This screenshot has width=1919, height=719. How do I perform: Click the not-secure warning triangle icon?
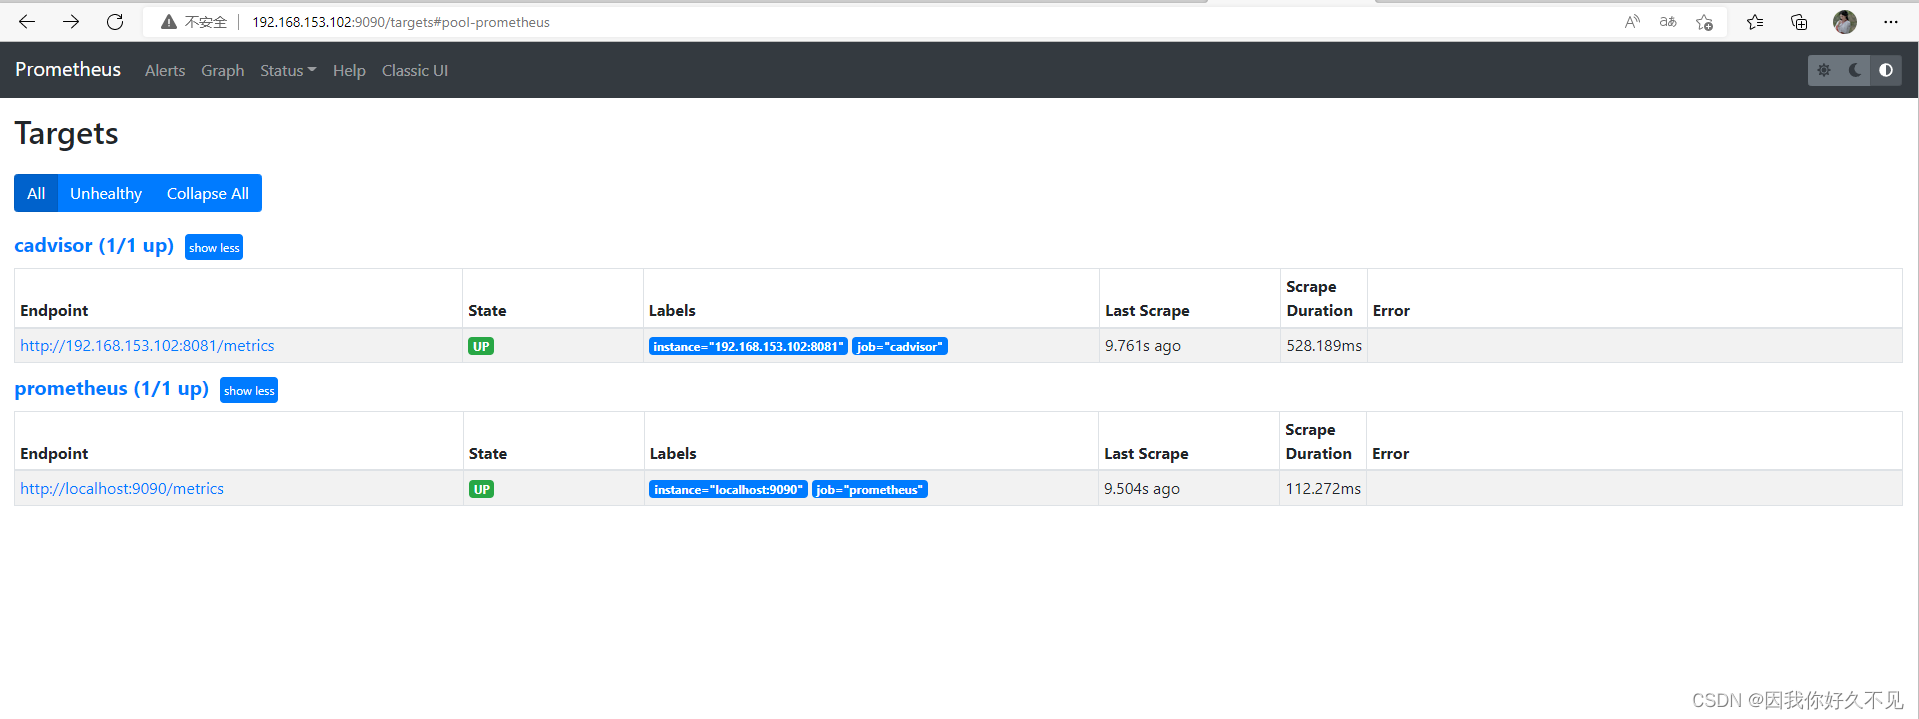169,22
